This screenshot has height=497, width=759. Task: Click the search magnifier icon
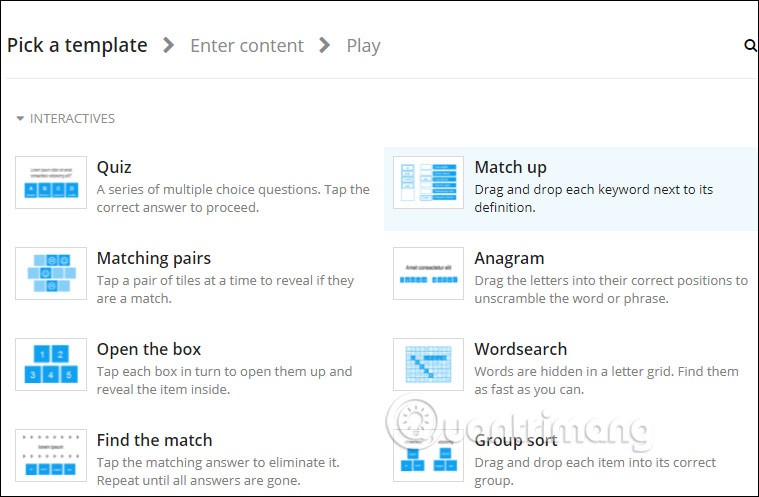(750, 45)
